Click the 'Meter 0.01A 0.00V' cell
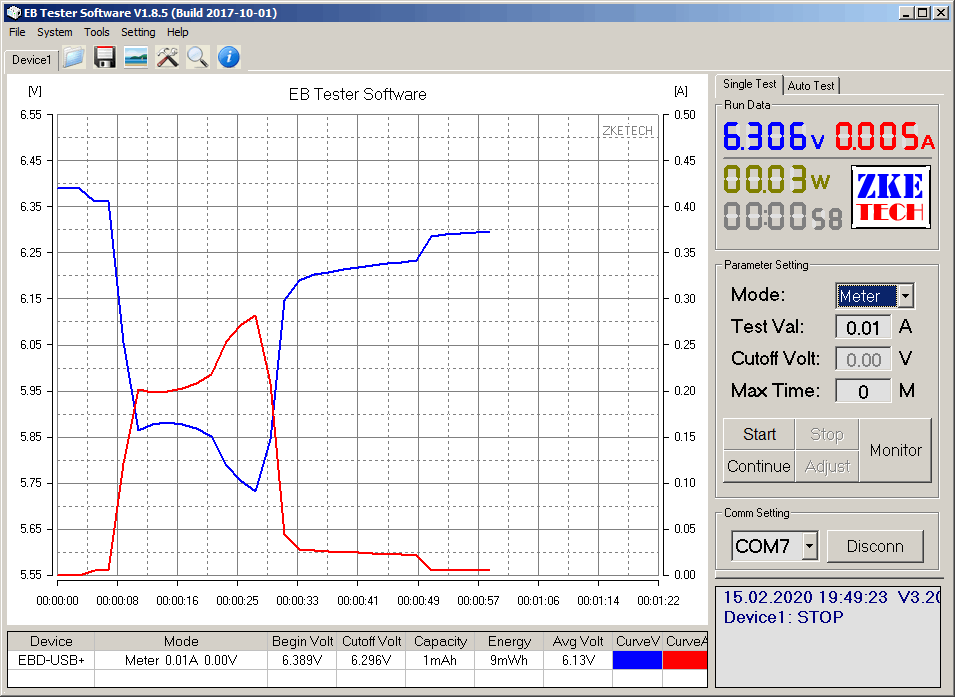955x697 pixels. pyautogui.click(x=181, y=660)
